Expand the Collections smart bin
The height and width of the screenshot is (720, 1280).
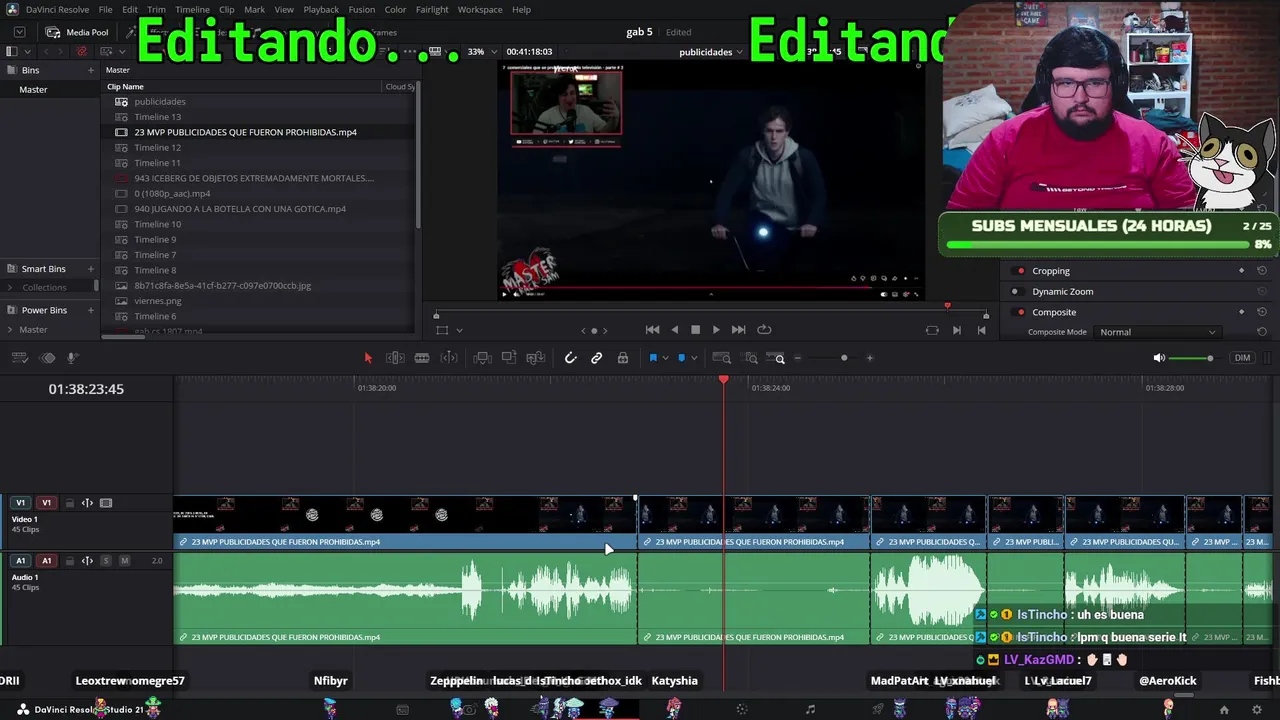[10, 287]
